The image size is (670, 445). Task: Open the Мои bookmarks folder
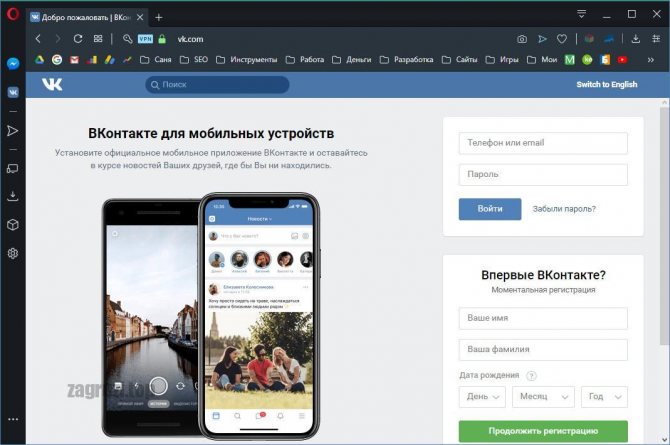tap(543, 60)
